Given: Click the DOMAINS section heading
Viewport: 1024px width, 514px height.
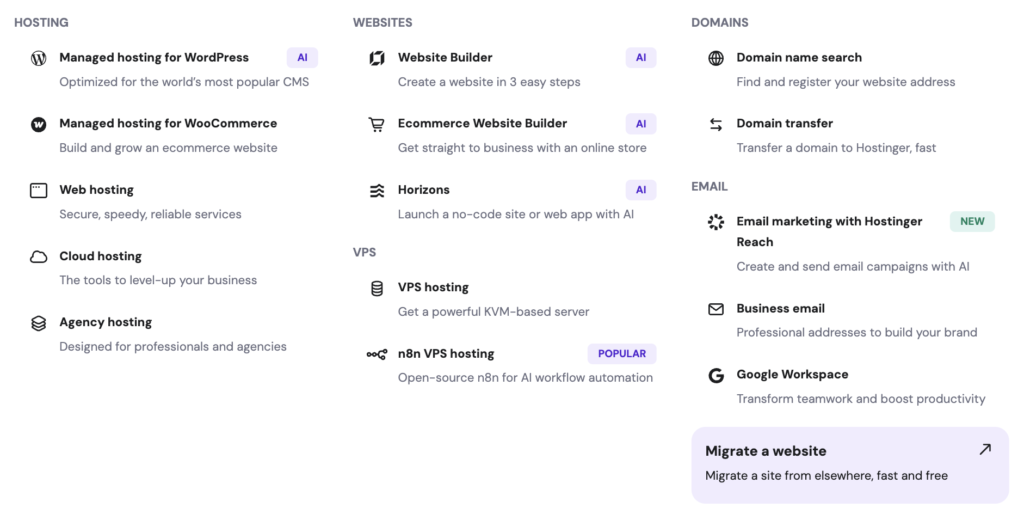Looking at the screenshot, I should (720, 22).
